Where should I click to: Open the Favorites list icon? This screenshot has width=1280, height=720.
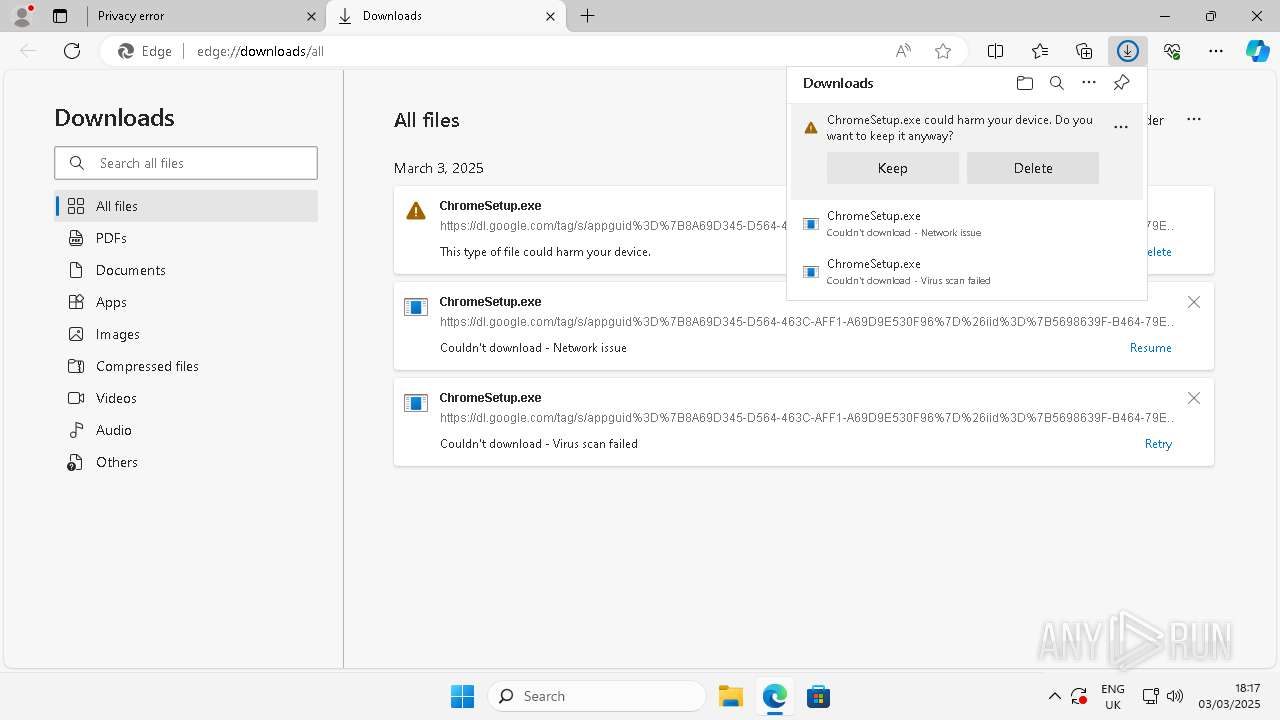pyautogui.click(x=1040, y=51)
